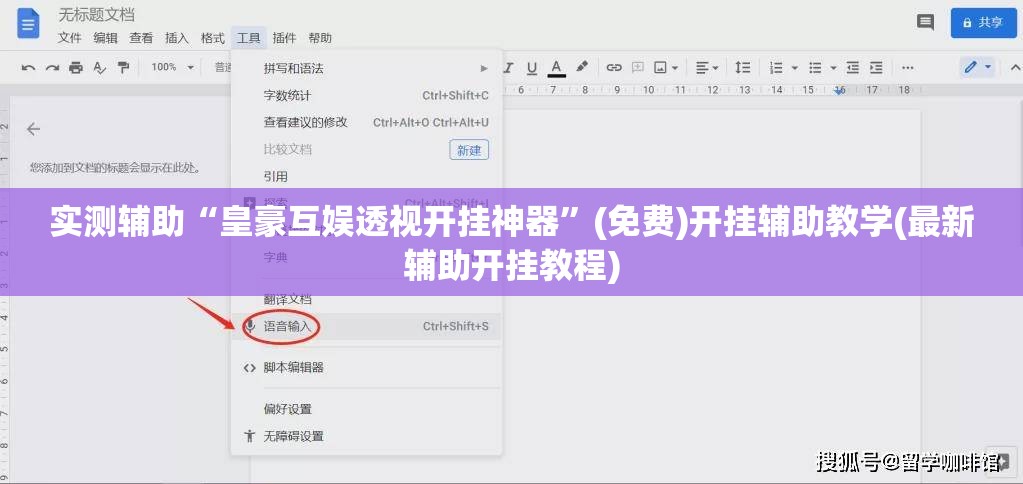This screenshot has height=484, width=1023.
Task: Click the spell check icon
Action: pyautogui.click(x=99, y=67)
